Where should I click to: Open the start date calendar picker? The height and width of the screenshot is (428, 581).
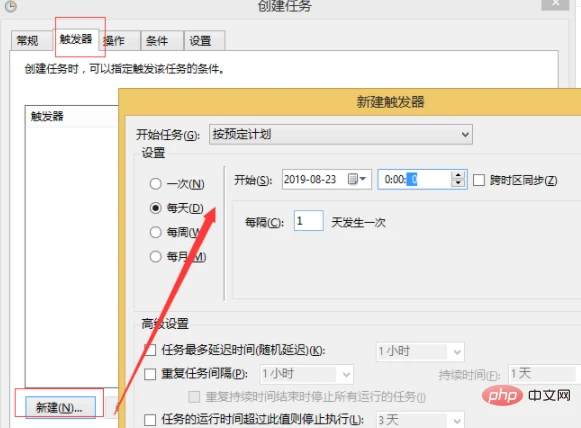pos(357,179)
